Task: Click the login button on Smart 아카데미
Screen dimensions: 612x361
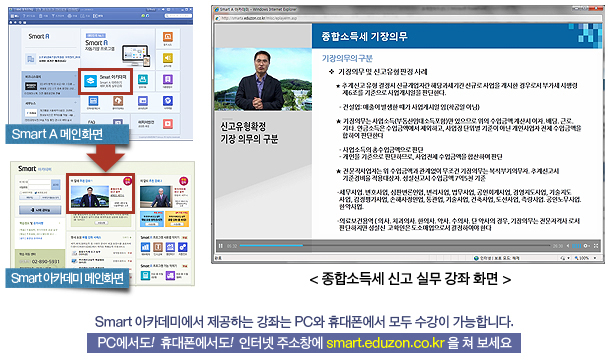Action: 56,185
